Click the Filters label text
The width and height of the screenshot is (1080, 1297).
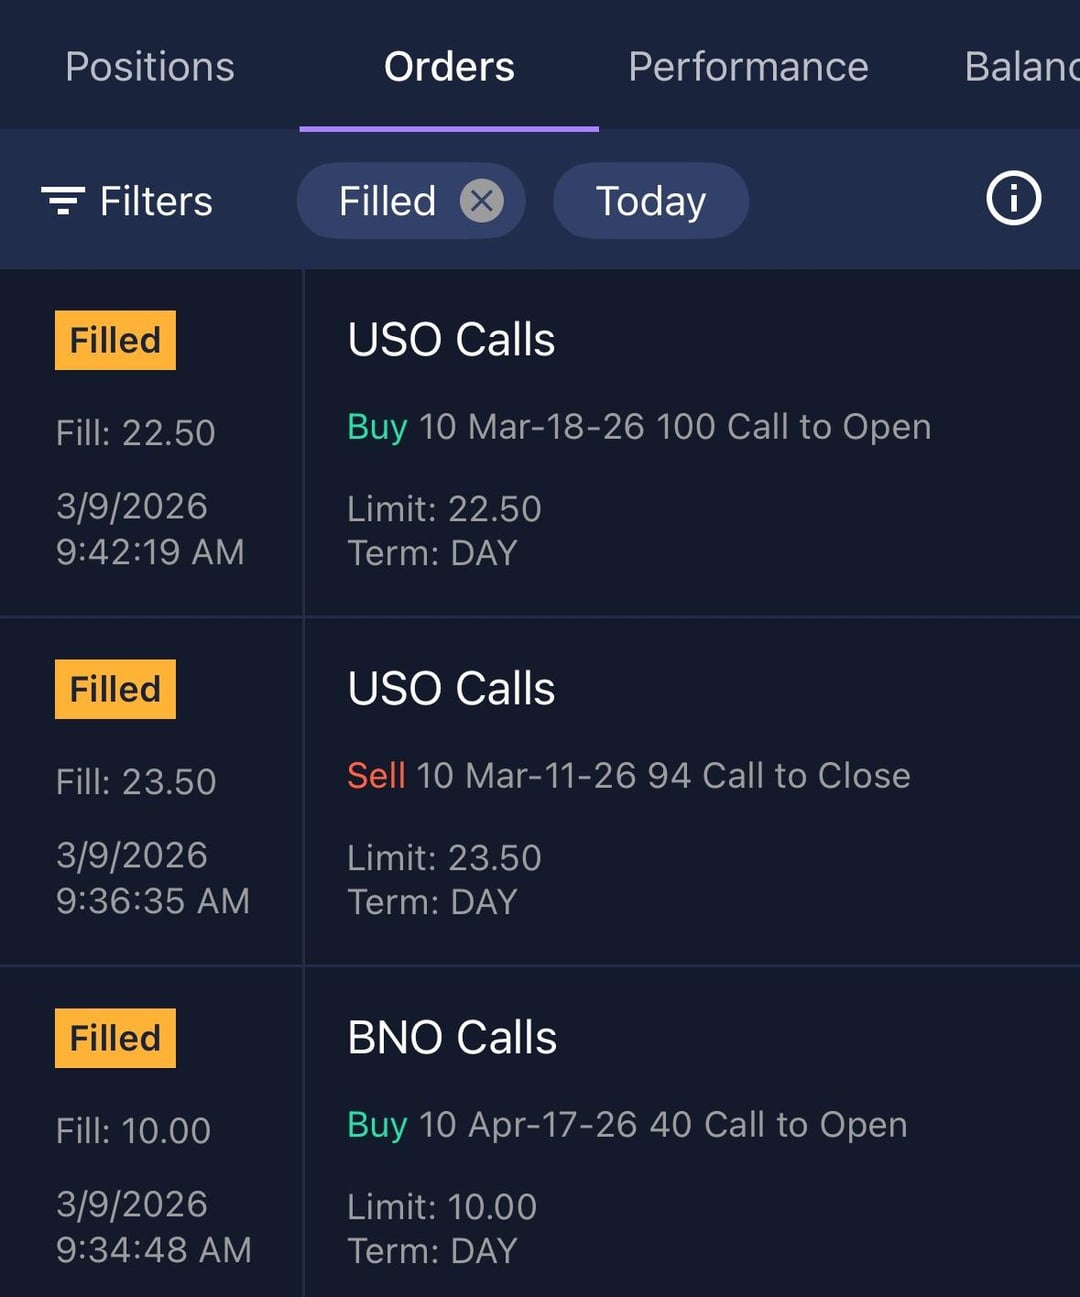coord(156,201)
